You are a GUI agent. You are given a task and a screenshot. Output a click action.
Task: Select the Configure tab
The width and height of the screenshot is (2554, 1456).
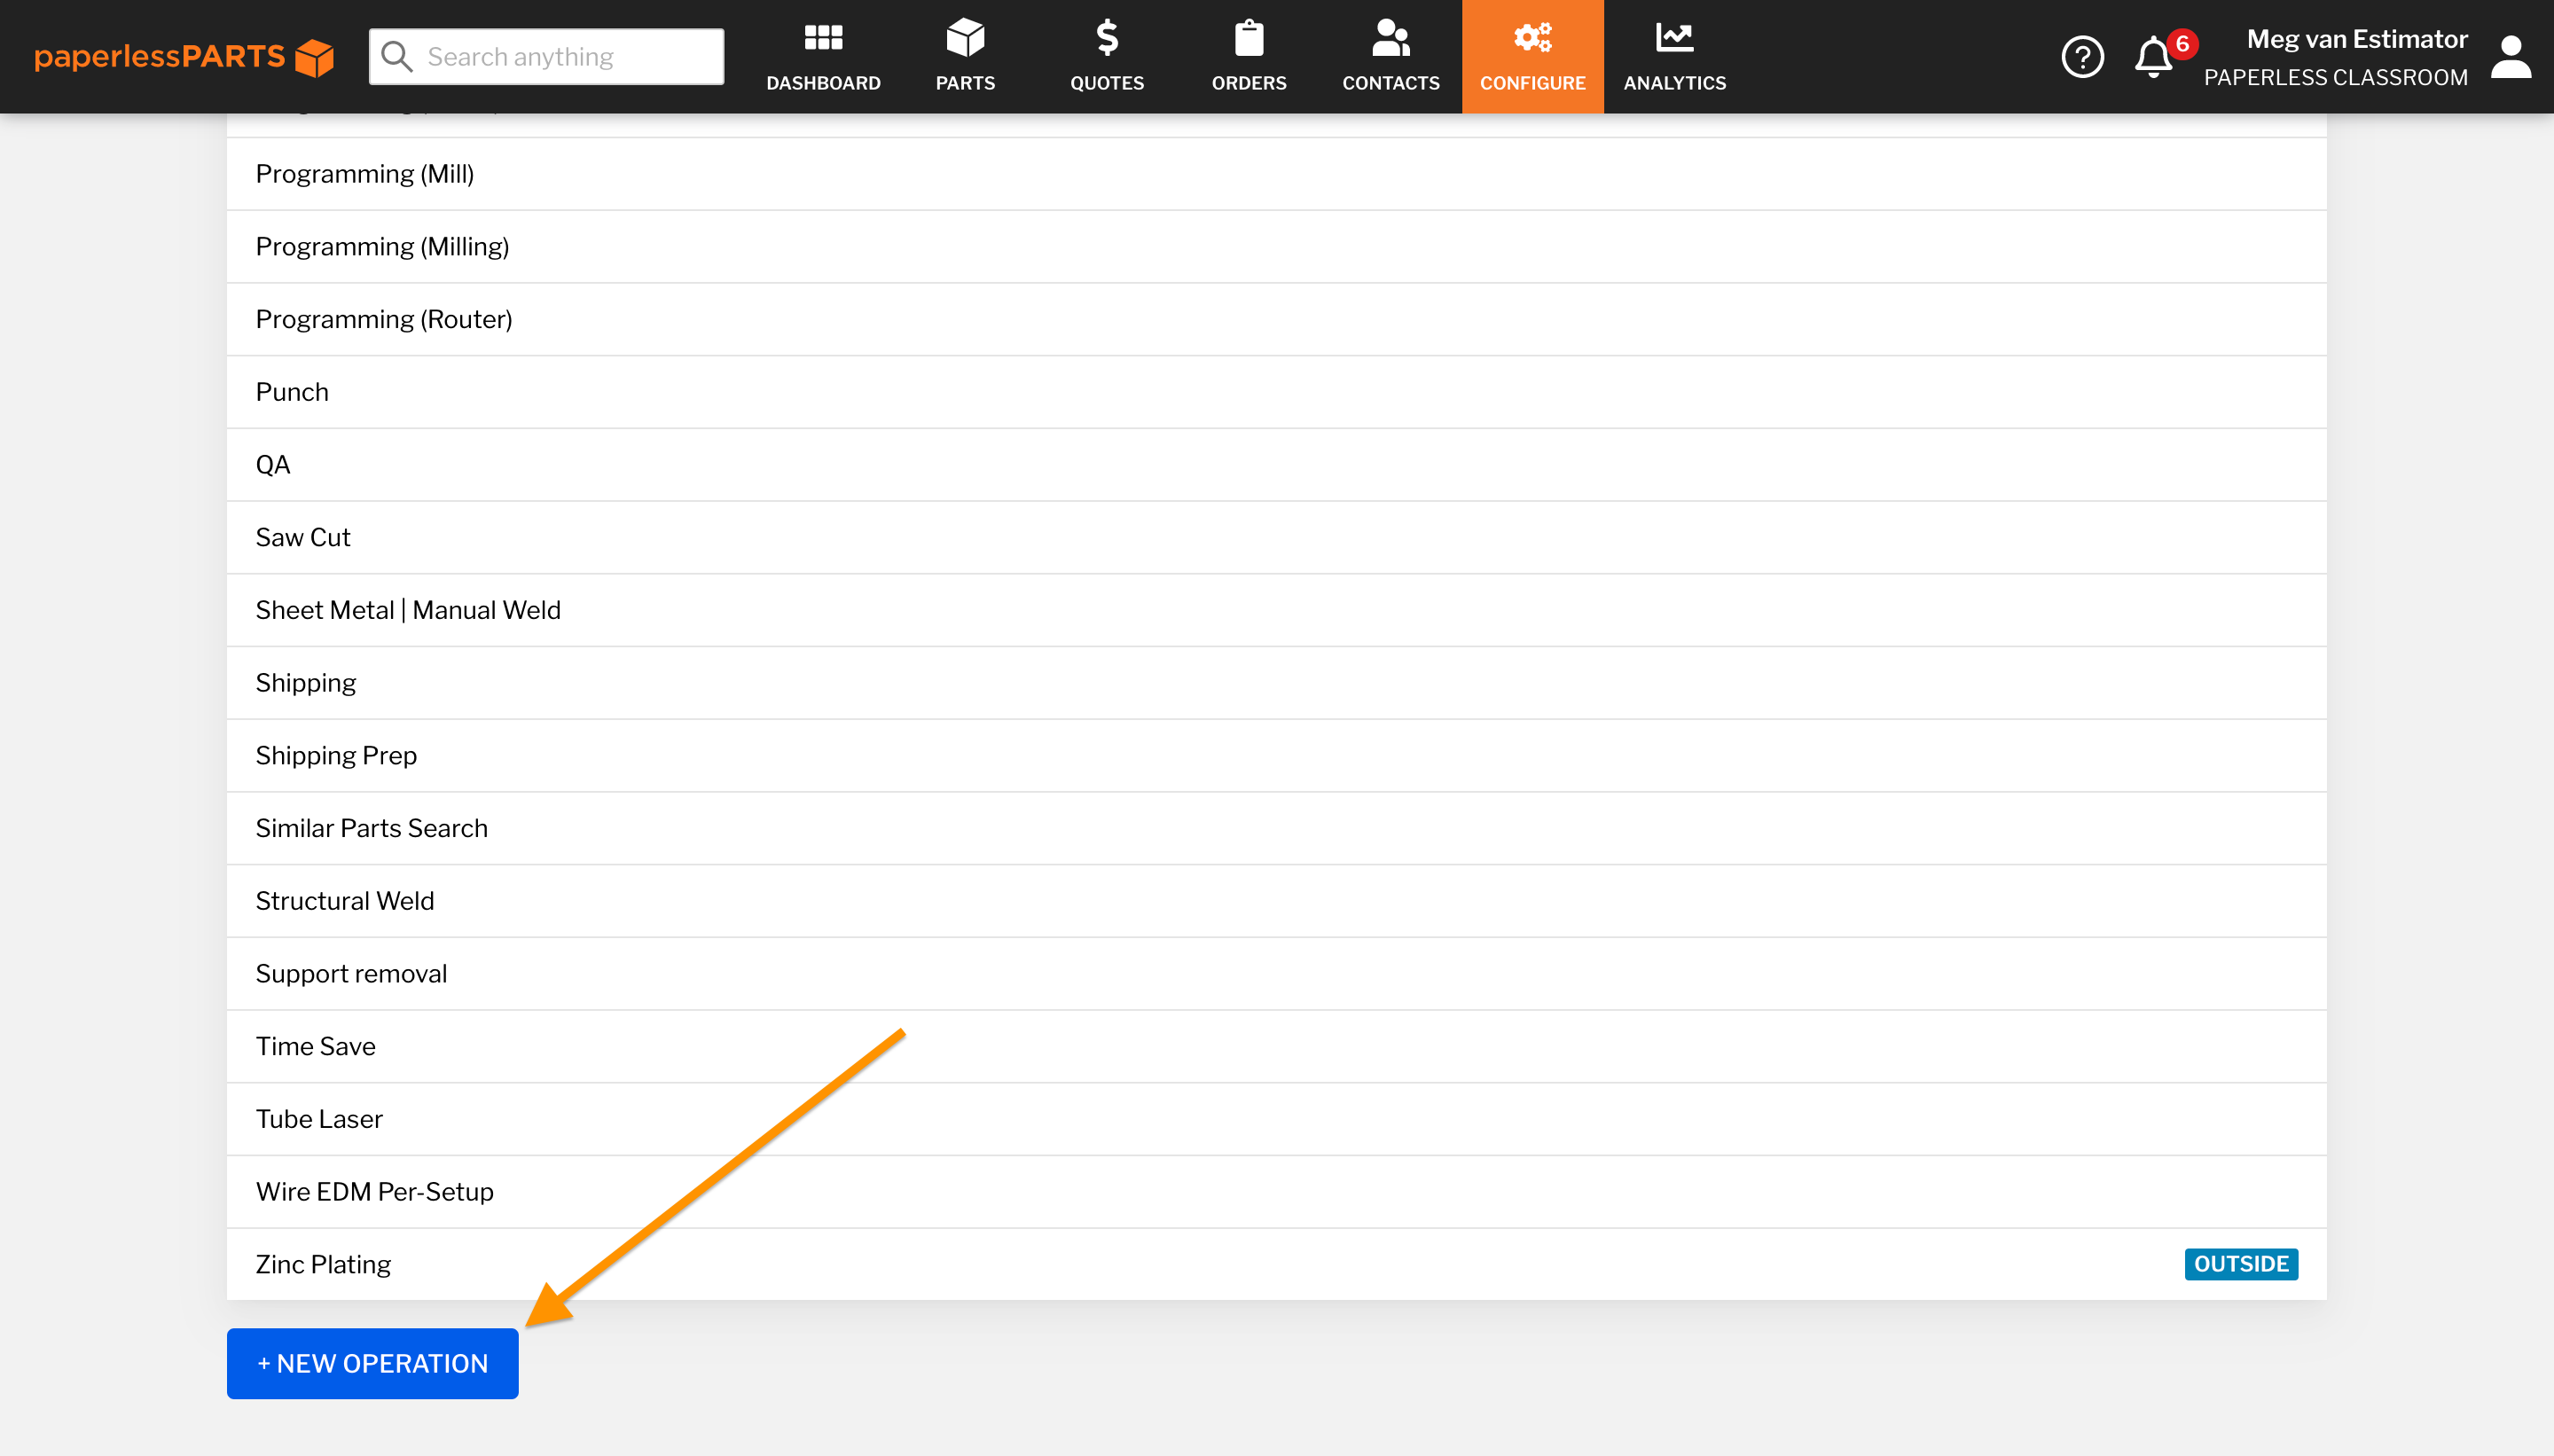coord(1532,57)
